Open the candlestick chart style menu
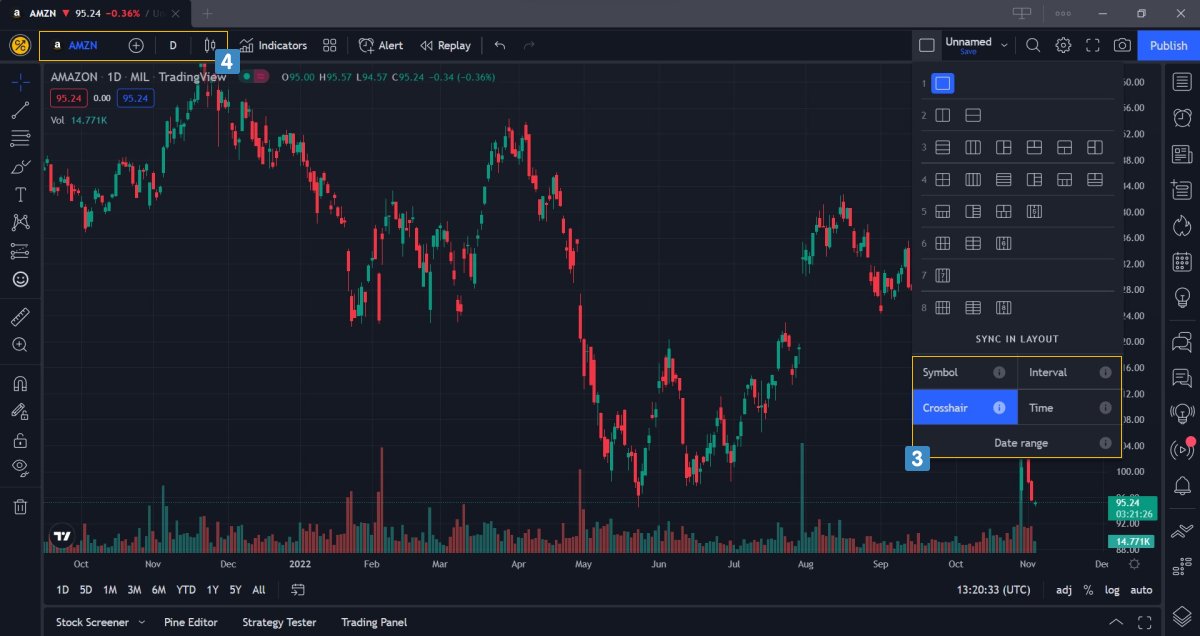Screen dimensions: 1200x636 pos(210,46)
